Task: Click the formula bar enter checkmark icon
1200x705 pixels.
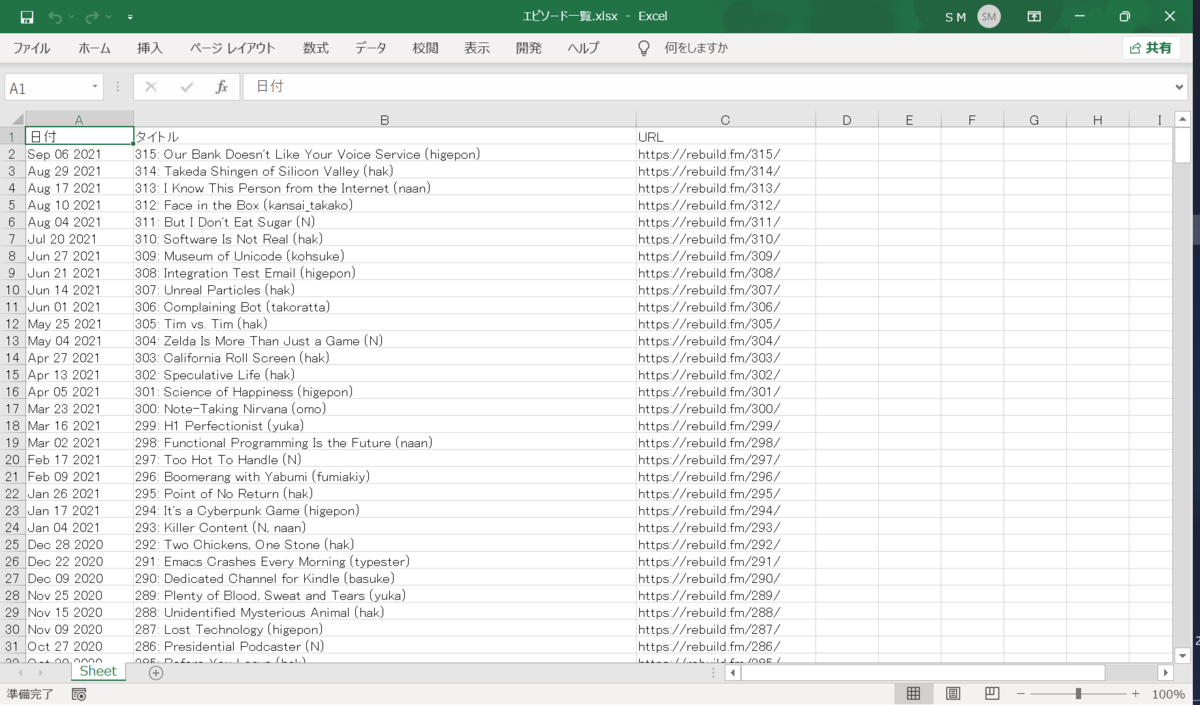Action: tap(186, 87)
